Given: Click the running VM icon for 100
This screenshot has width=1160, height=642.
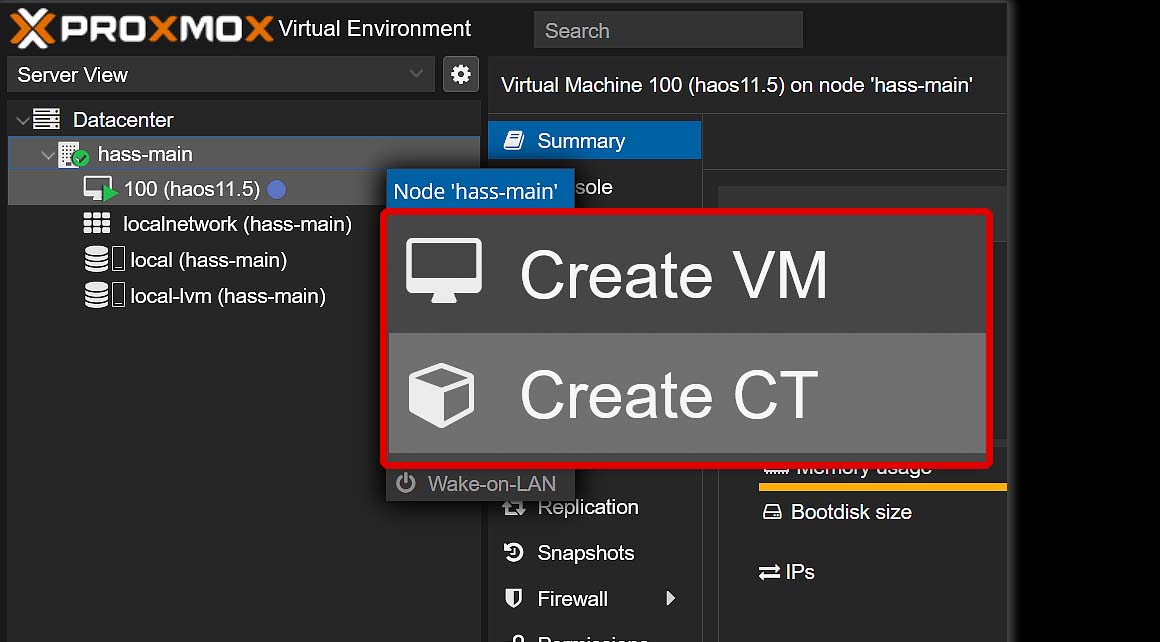Looking at the screenshot, I should click(x=100, y=189).
